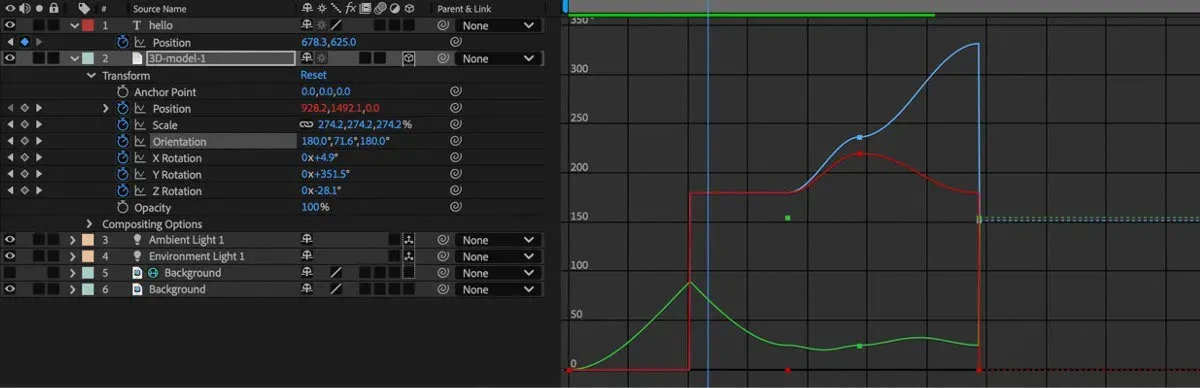
Task: Include Scale in graph editor set
Action: [140, 125]
